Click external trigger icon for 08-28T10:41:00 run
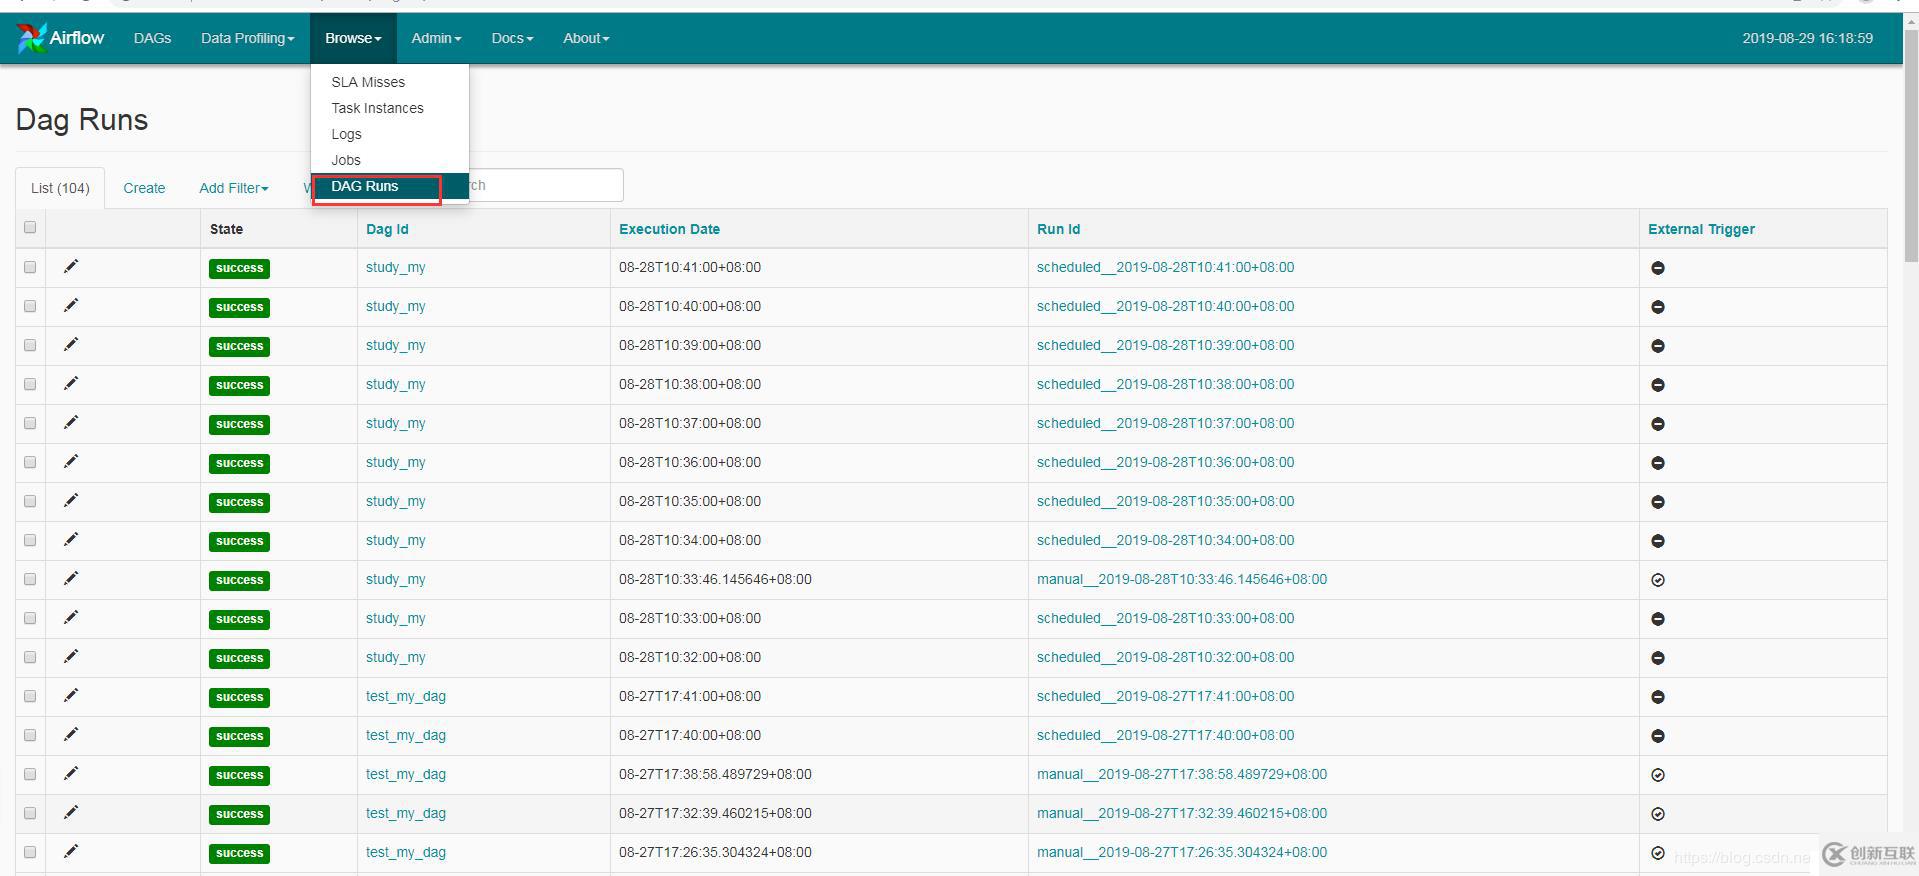 (1657, 268)
